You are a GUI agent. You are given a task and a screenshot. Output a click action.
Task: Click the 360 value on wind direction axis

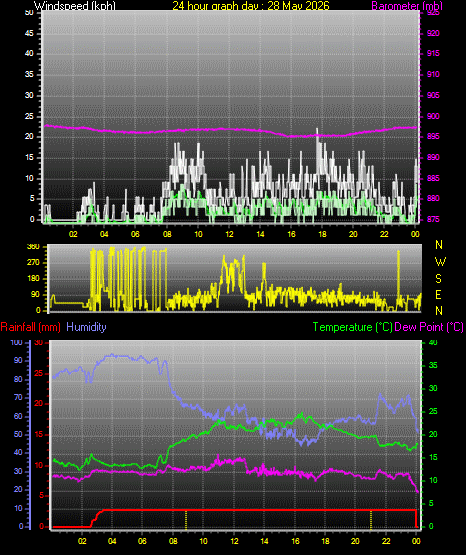click(x=33, y=247)
